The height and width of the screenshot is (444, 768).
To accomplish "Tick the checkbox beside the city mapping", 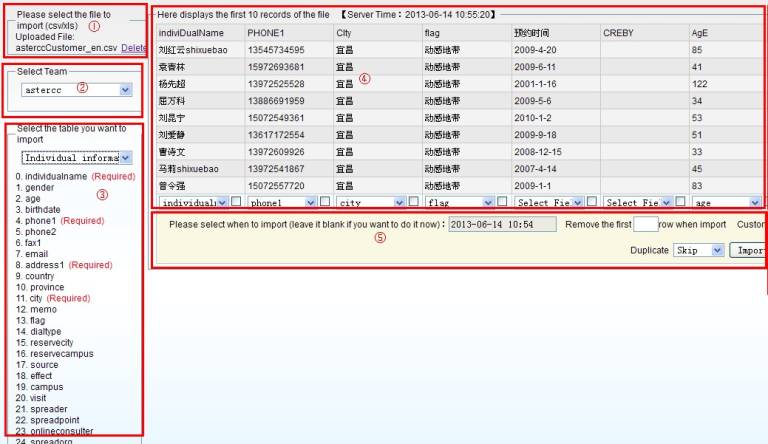I will pos(413,201).
